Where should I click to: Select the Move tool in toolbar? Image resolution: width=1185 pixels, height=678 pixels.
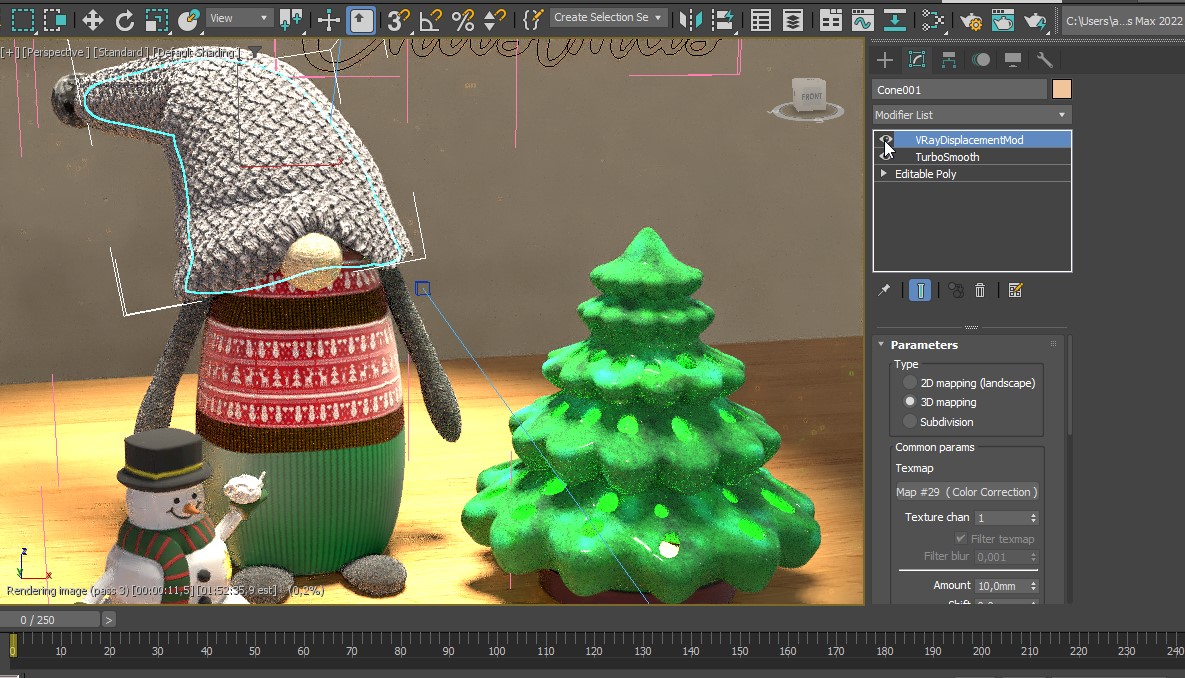[92, 19]
